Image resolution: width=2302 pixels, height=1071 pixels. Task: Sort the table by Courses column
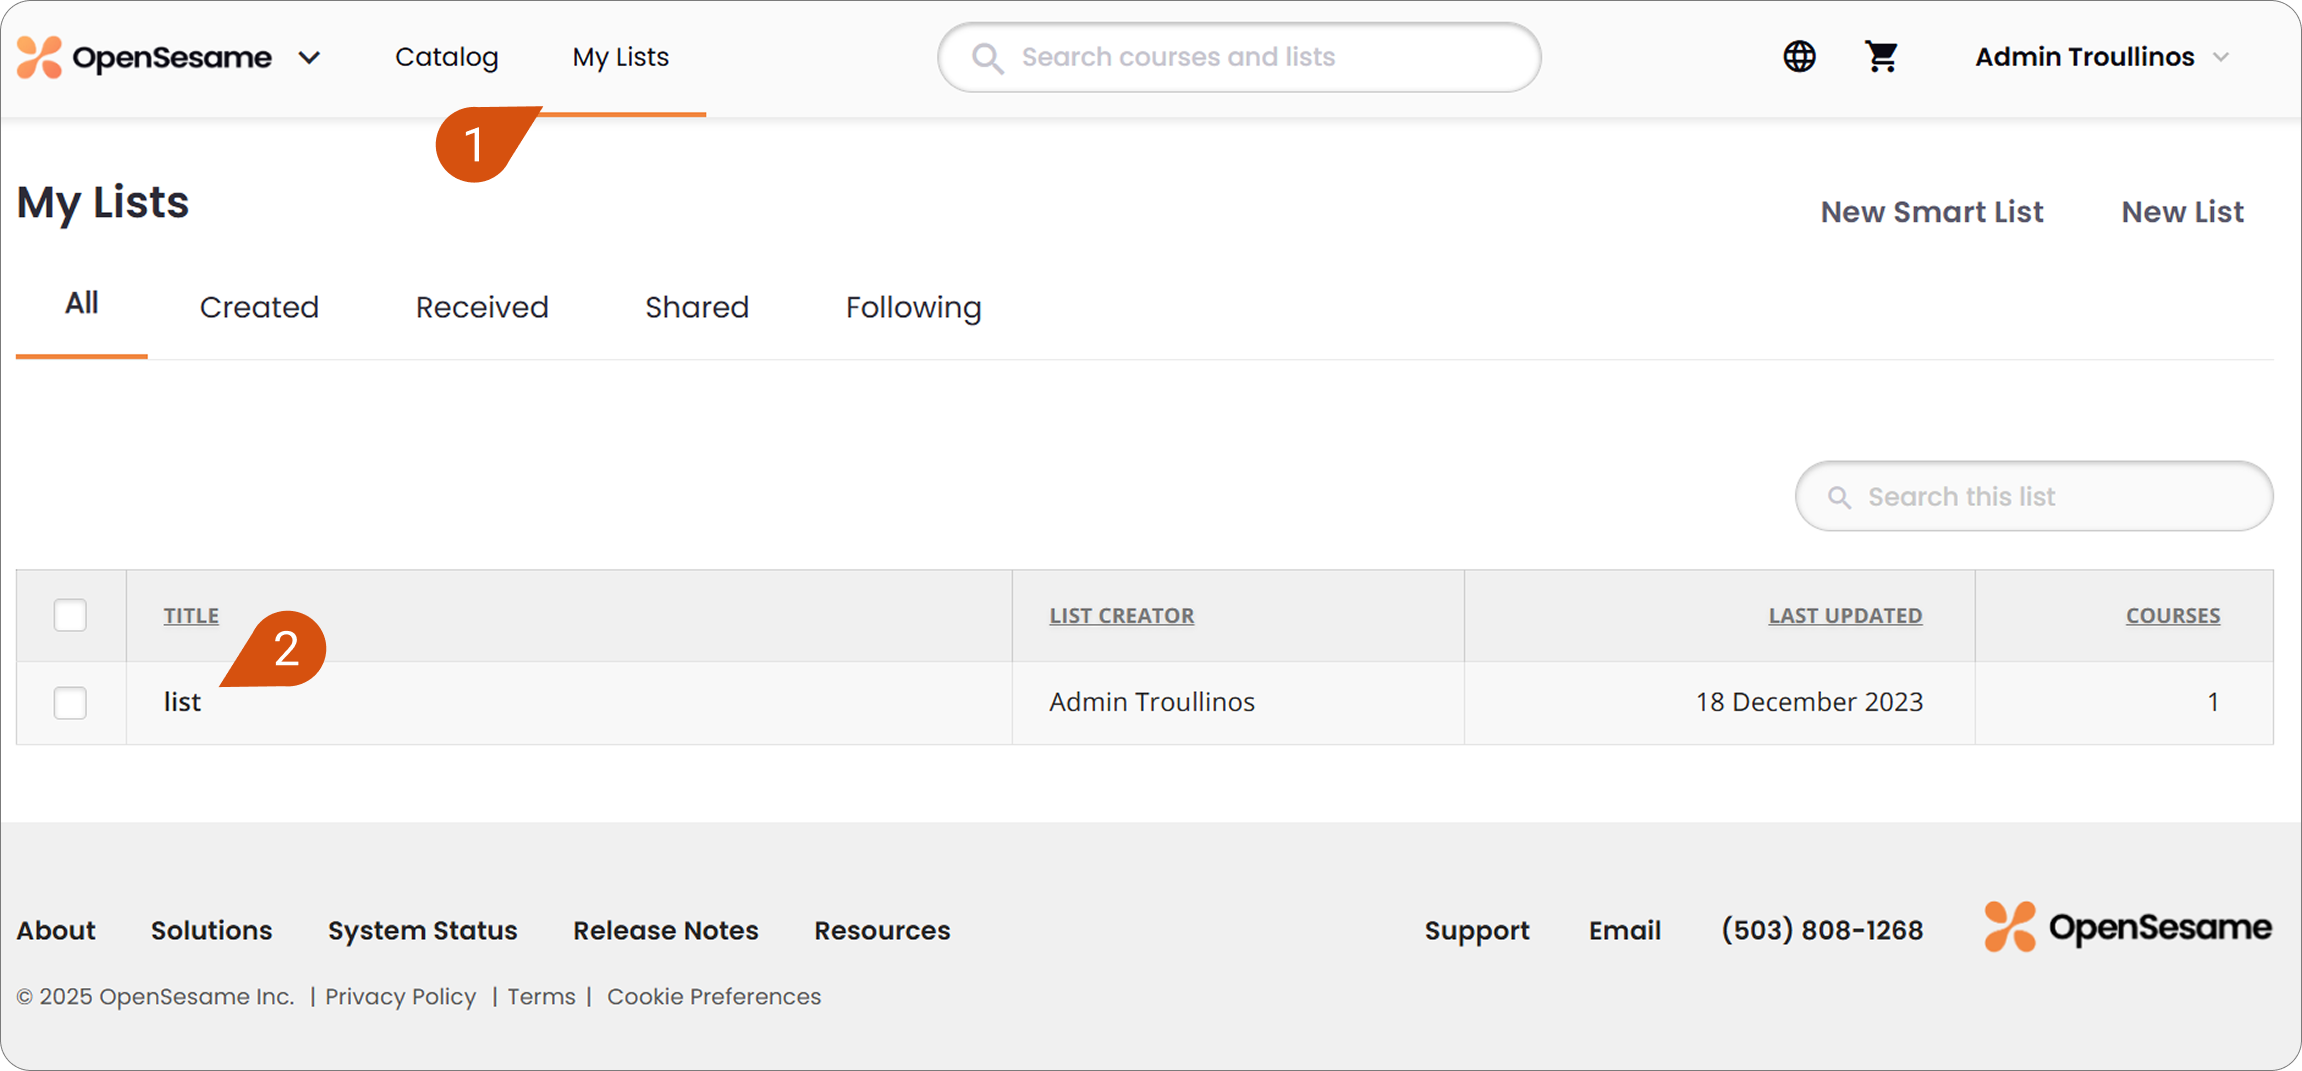2173,615
